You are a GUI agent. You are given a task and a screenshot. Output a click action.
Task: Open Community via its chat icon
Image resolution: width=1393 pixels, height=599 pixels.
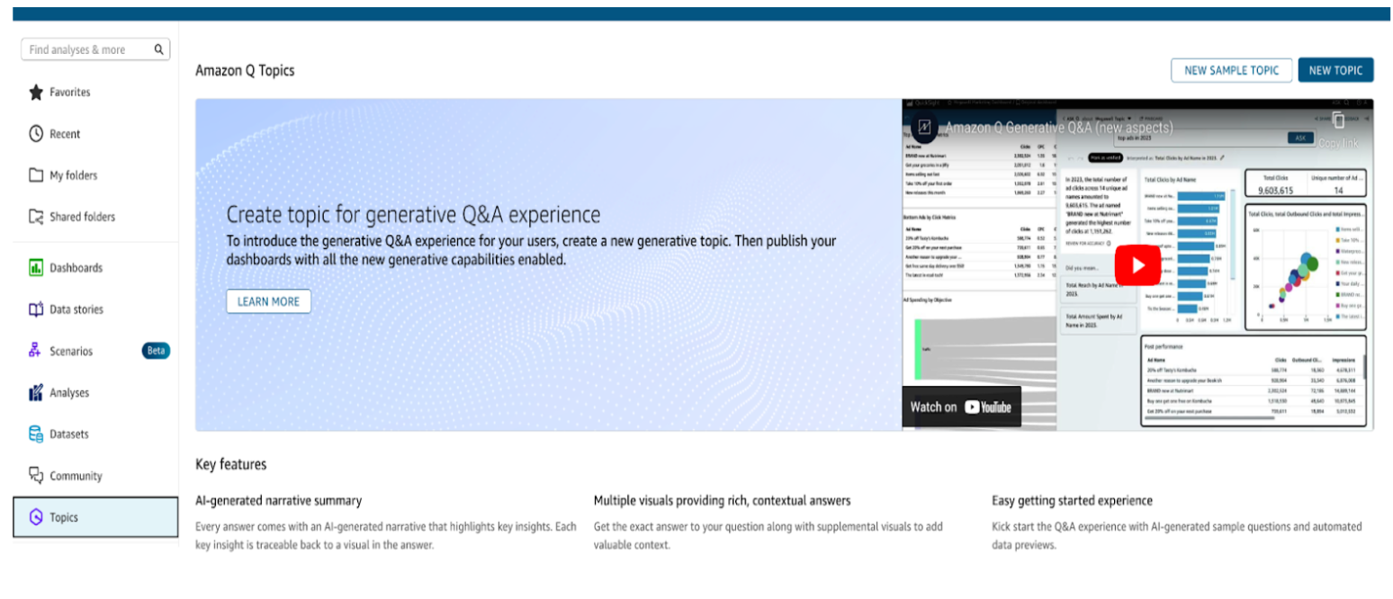(36, 476)
